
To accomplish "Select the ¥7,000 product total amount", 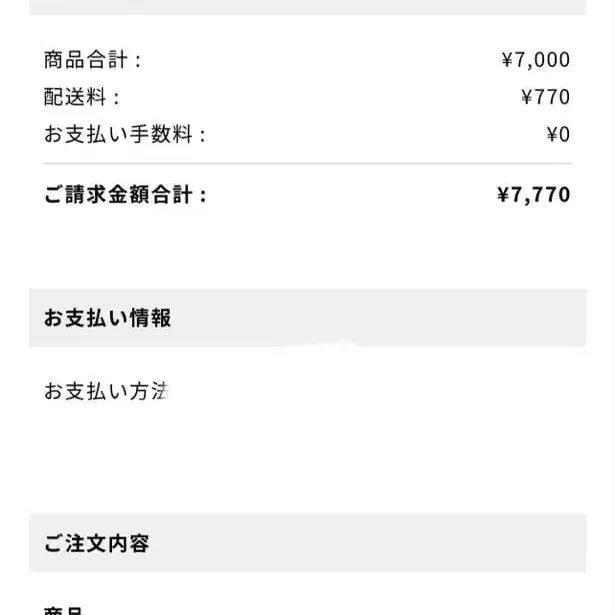I will point(536,60).
